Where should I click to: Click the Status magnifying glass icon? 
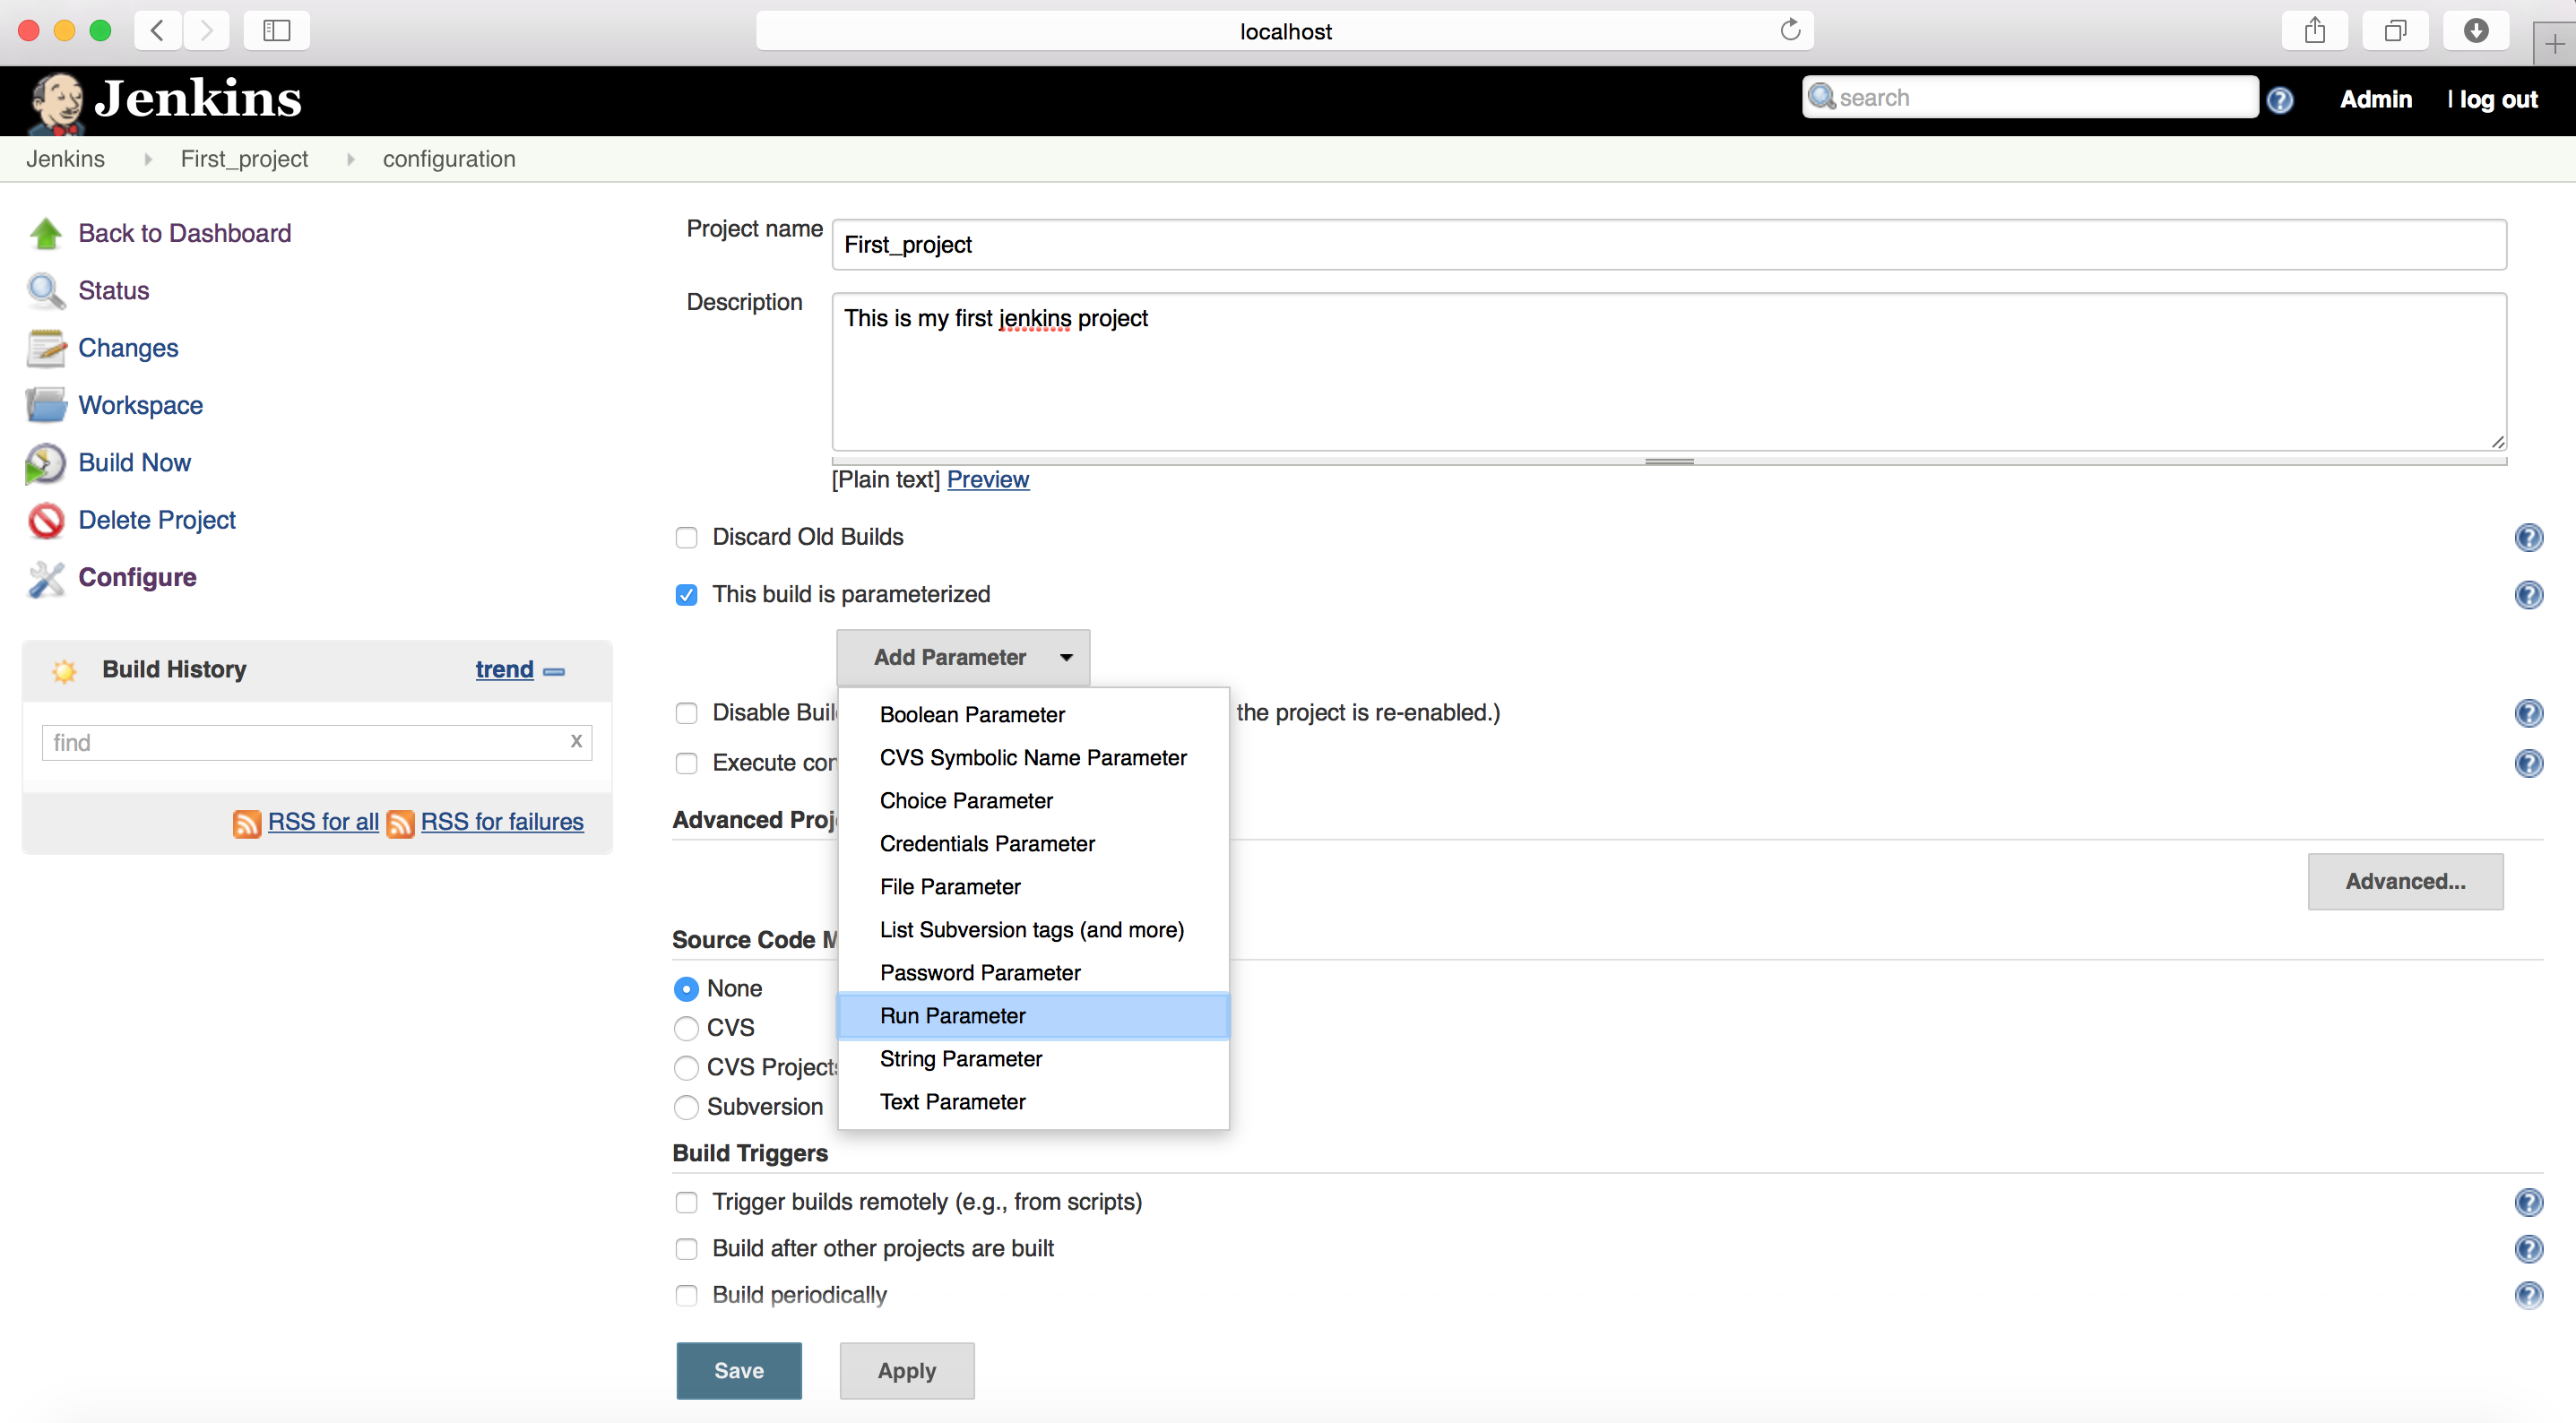coord(46,291)
